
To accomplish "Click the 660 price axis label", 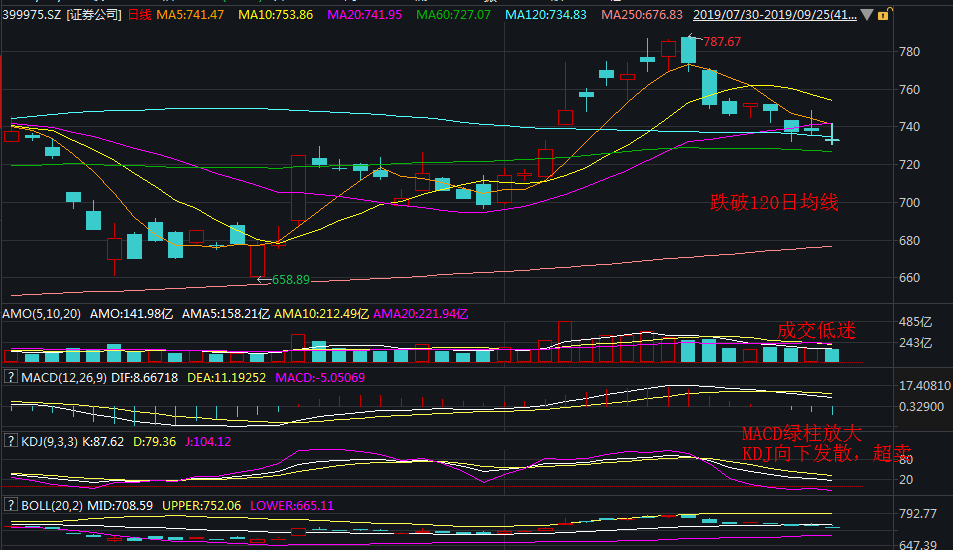I will [909, 278].
